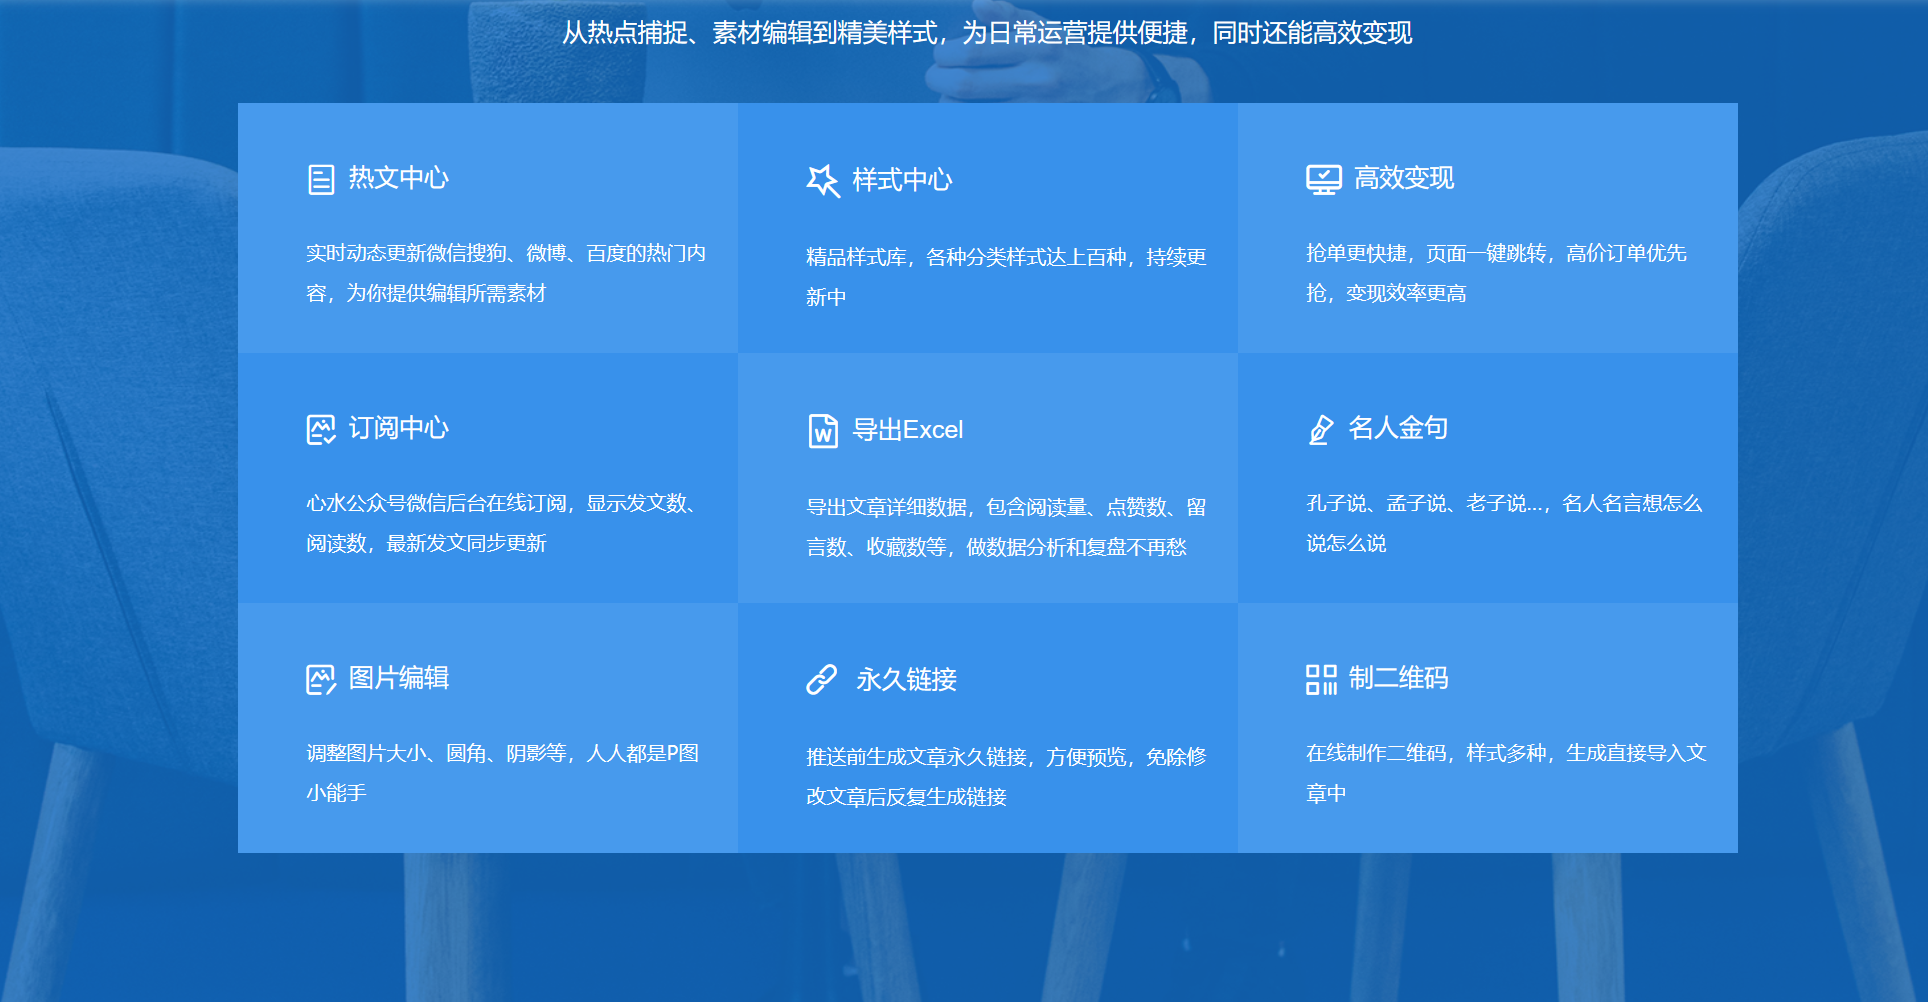Click the description starting 心水公众号微信后台
This screenshot has width=1928, height=1002.
click(x=502, y=523)
